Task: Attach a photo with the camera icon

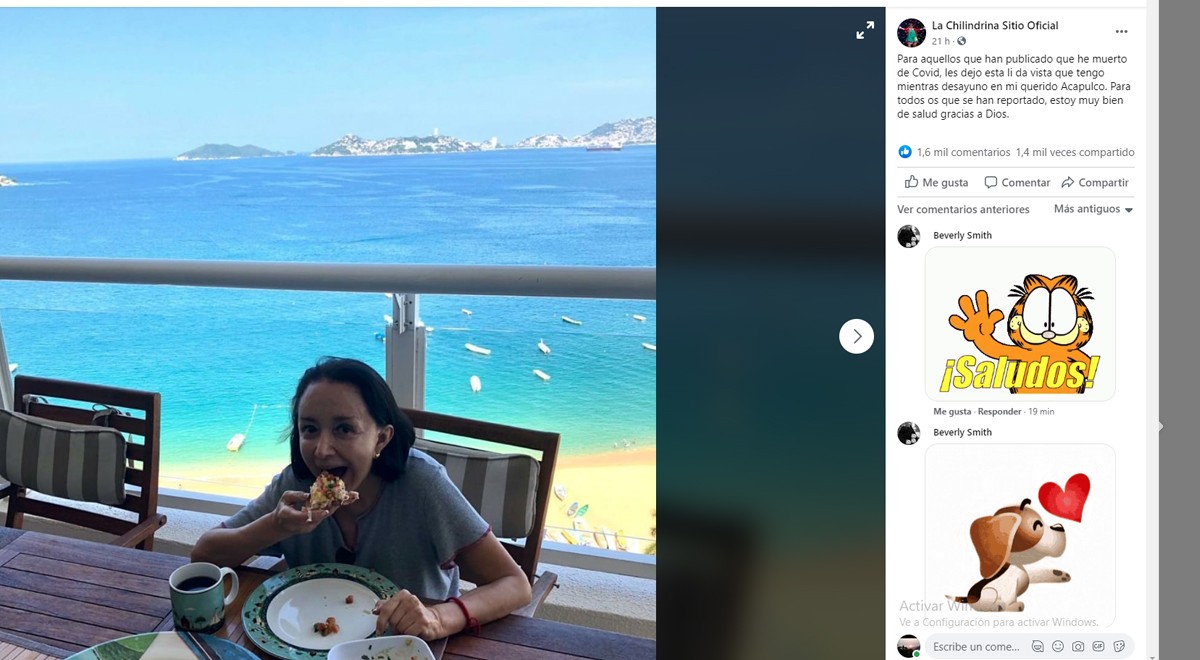Action: 1078,647
